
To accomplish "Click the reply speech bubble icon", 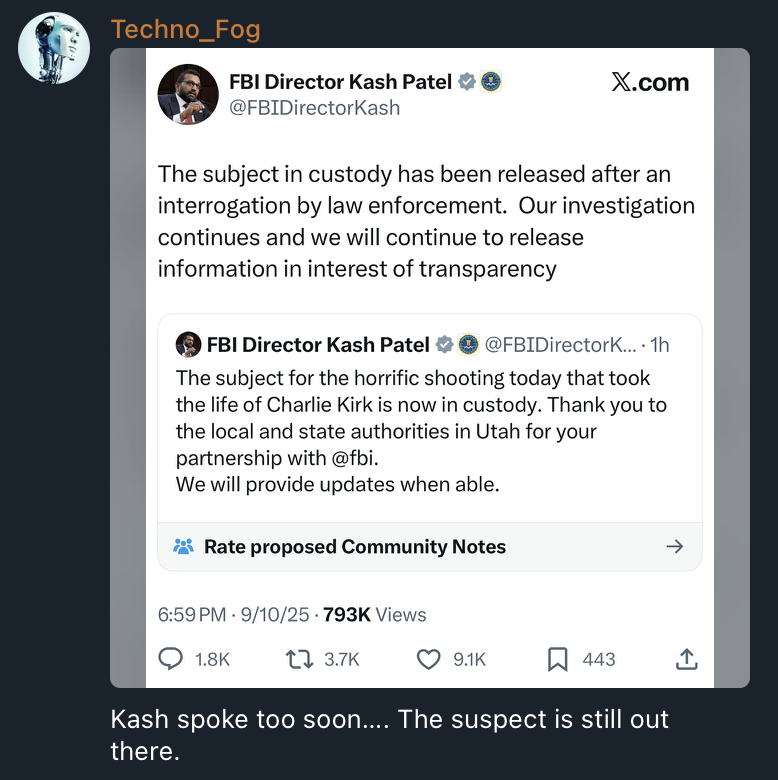I will pyautogui.click(x=172, y=659).
